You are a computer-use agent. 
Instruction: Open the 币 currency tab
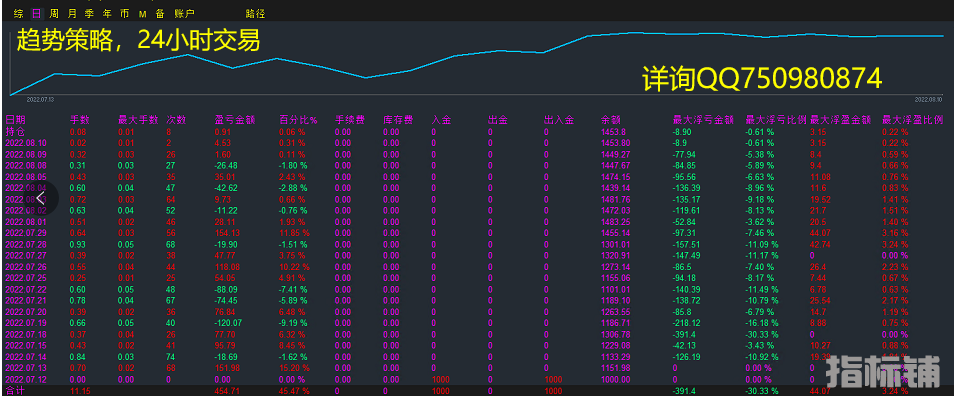125,13
